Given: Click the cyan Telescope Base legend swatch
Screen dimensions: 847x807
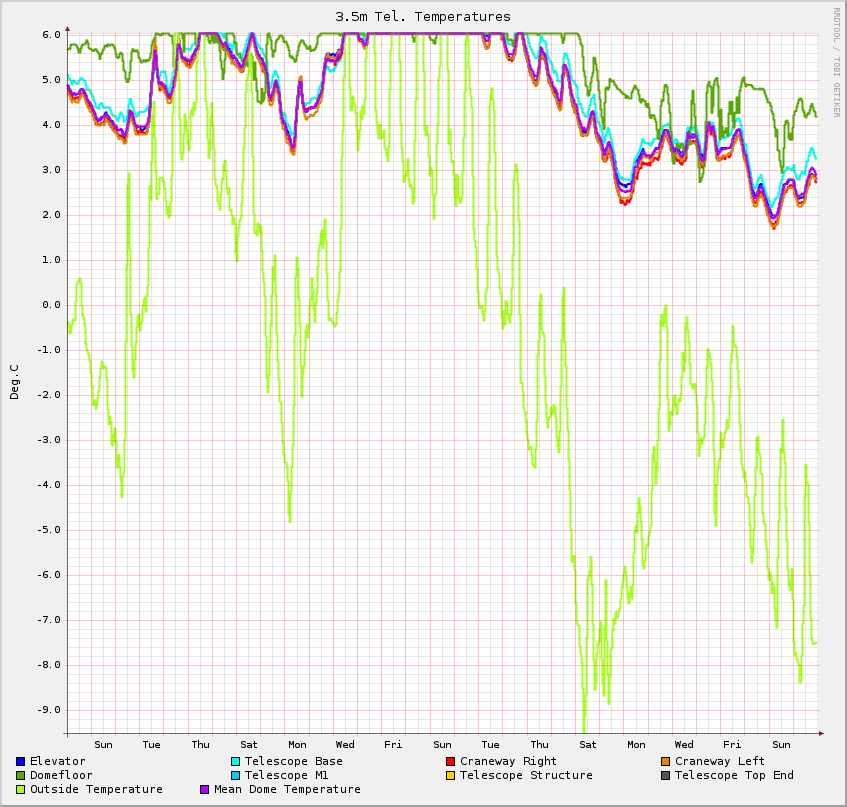Looking at the screenshot, I should pyautogui.click(x=236, y=761).
